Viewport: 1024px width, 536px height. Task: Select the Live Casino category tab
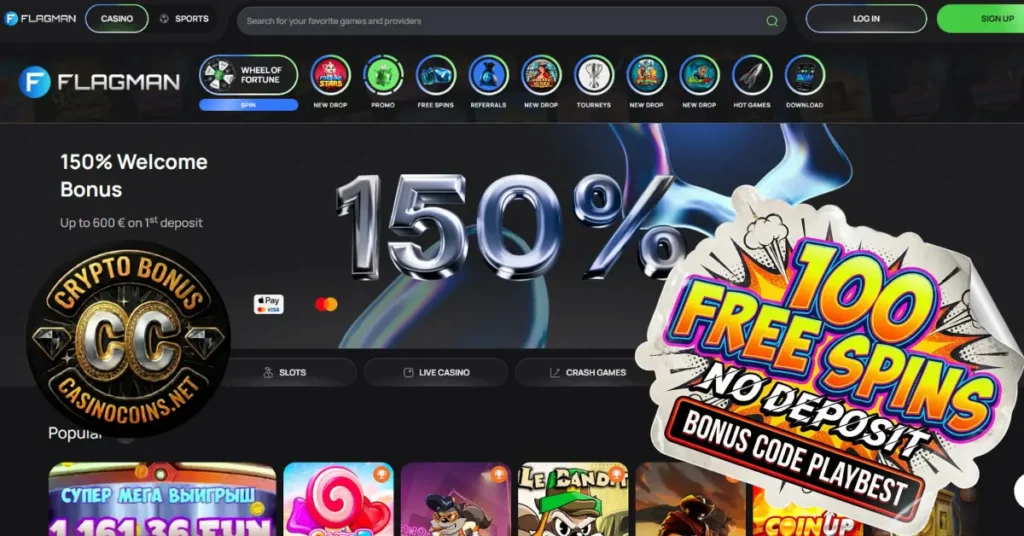point(436,372)
